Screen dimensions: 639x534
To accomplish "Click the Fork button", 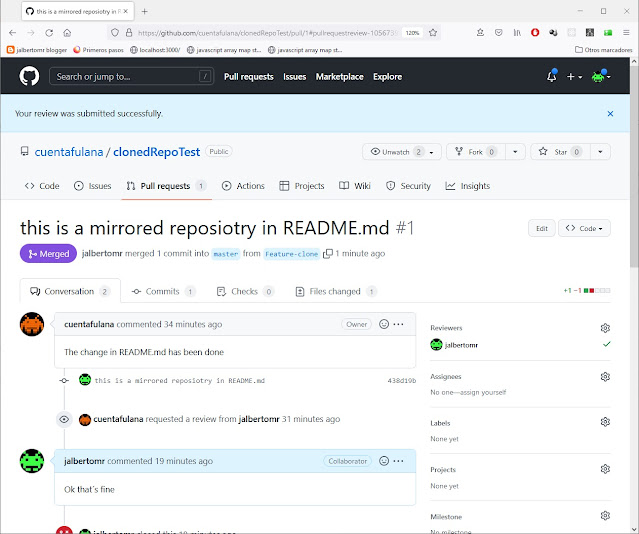I will 476,152.
